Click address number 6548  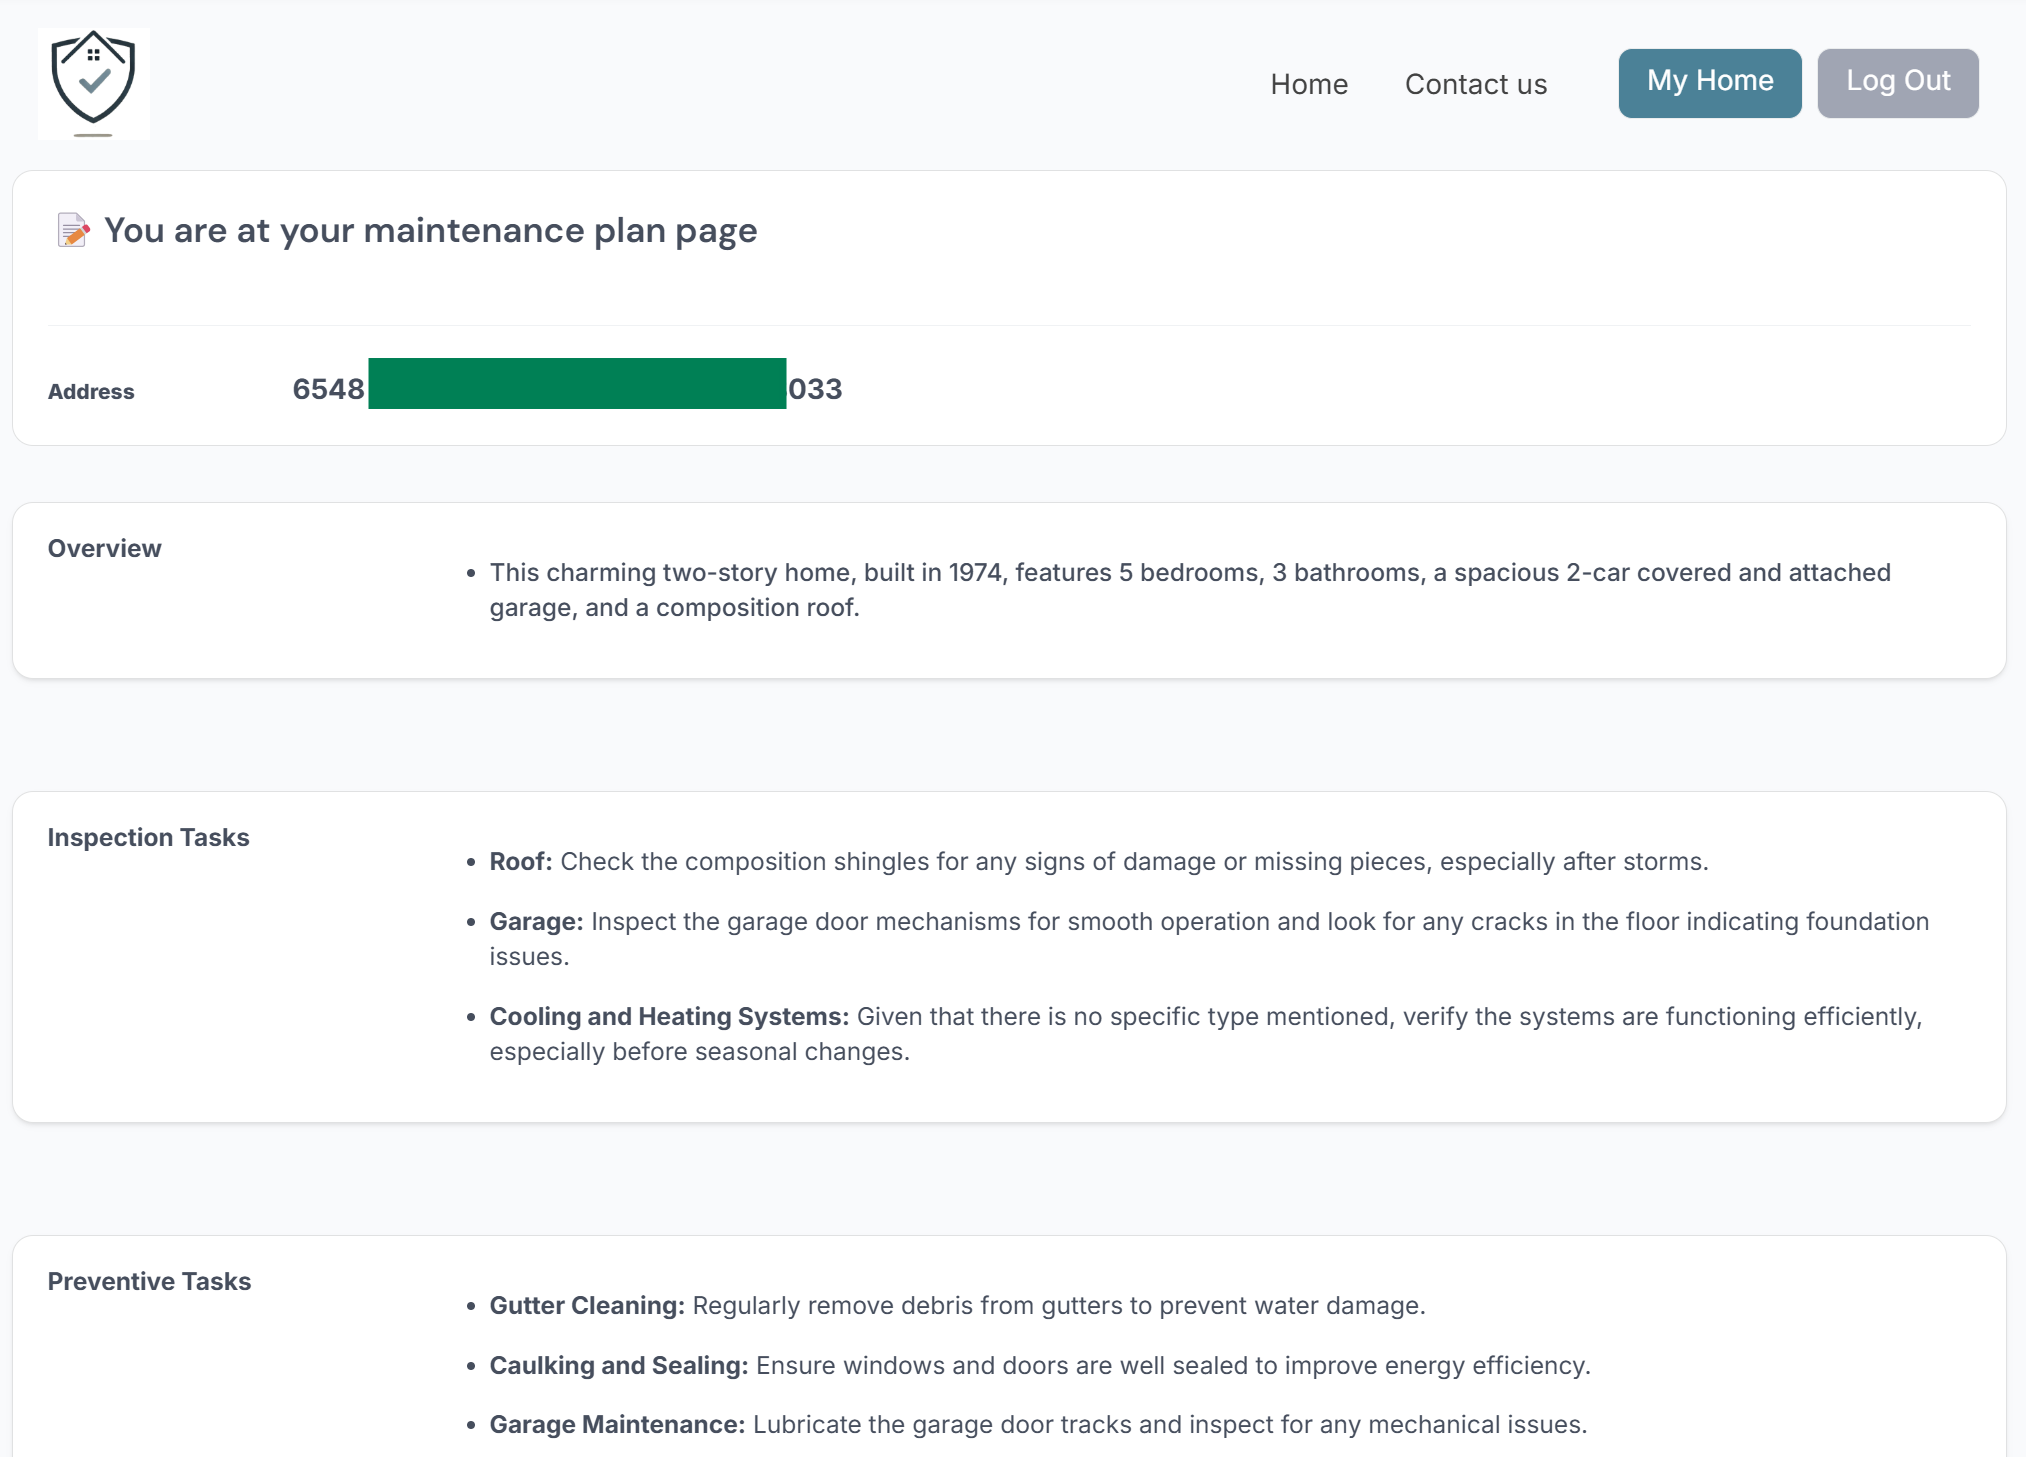pos(328,389)
